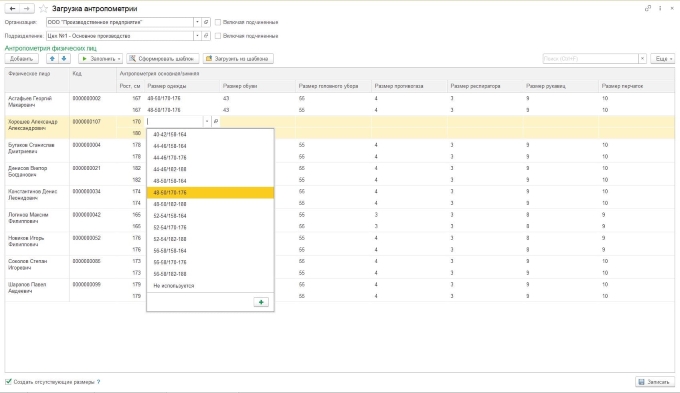Viewport: 680px width, 393px height.
Task: Select size 40-42/158-164 from list
Action: click(x=210, y=134)
